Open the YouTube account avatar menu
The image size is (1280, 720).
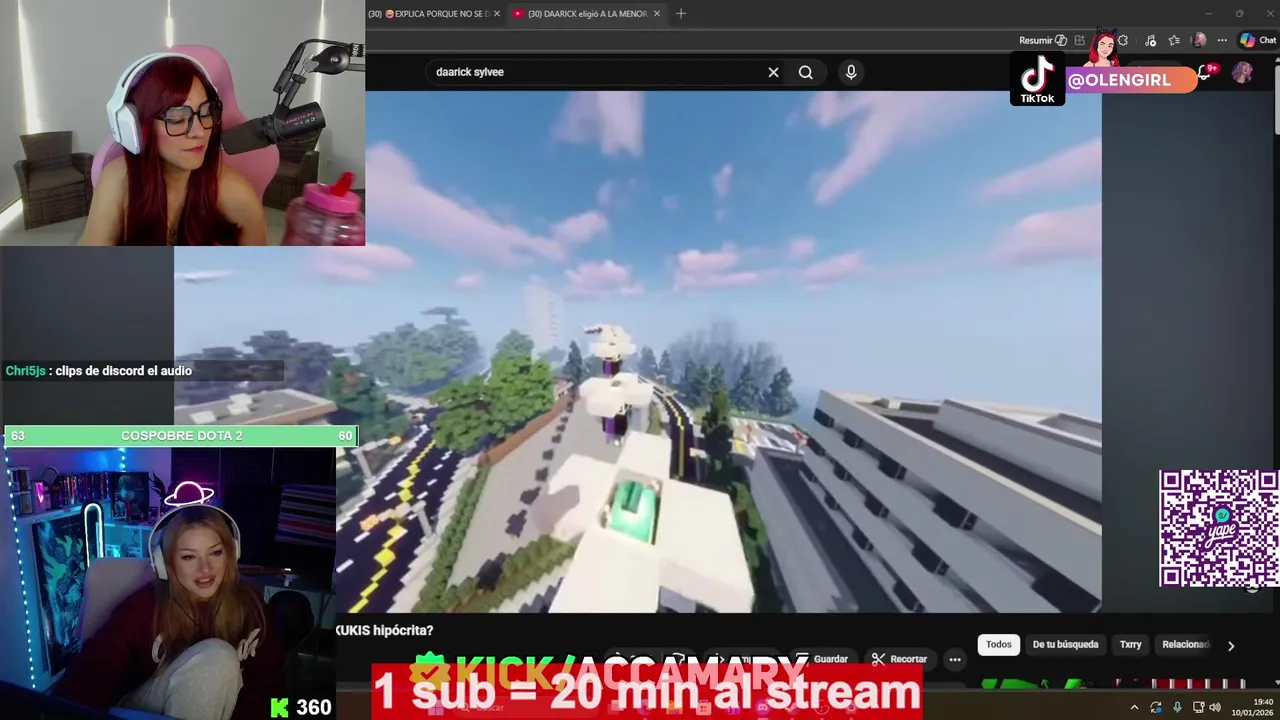[x=1243, y=73]
